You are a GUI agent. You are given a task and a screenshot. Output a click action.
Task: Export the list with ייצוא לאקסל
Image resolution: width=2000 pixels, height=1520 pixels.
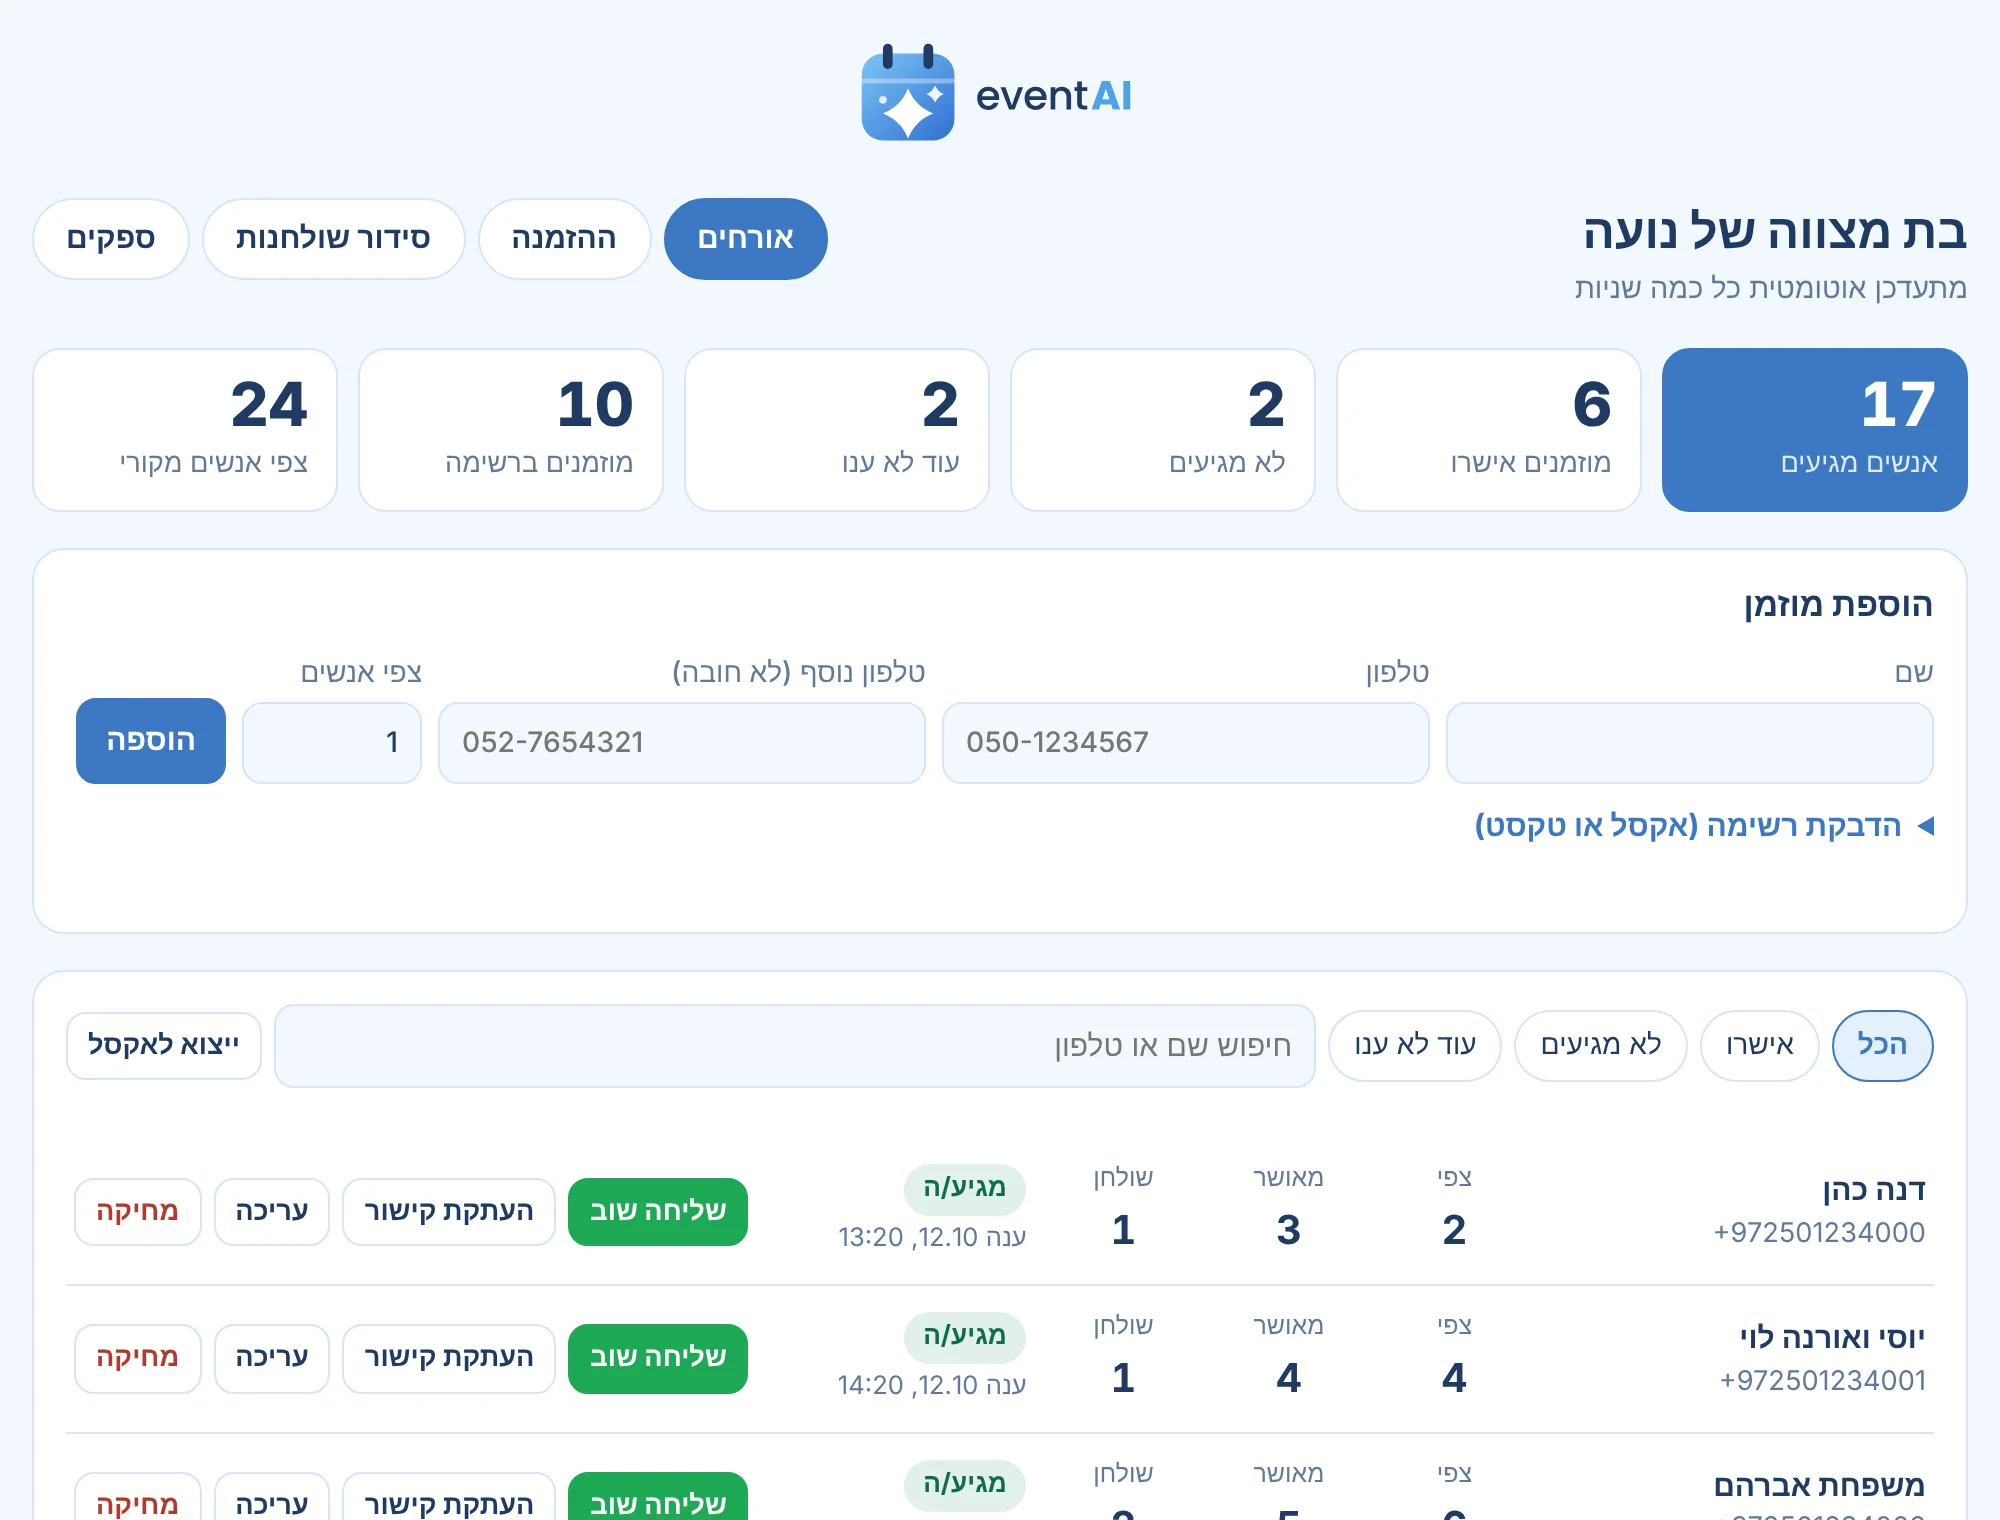164,1046
